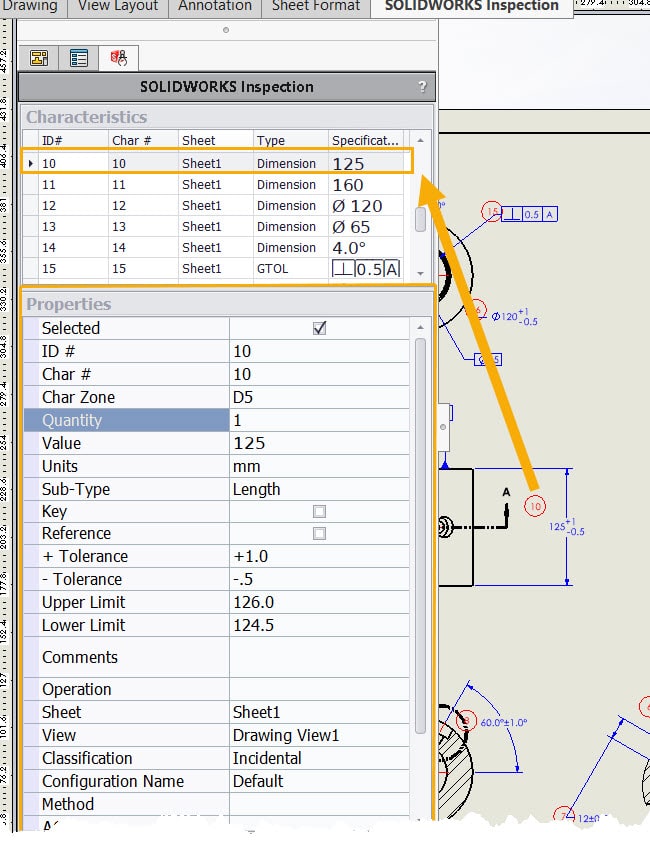Viewport: 650px width, 841px height.
Task: Select characteristic row with ID 11
Action: pyautogui.click(x=213, y=185)
